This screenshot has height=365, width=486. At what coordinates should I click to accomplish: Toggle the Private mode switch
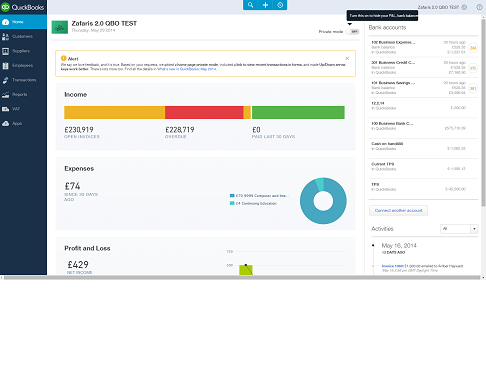[x=352, y=32]
